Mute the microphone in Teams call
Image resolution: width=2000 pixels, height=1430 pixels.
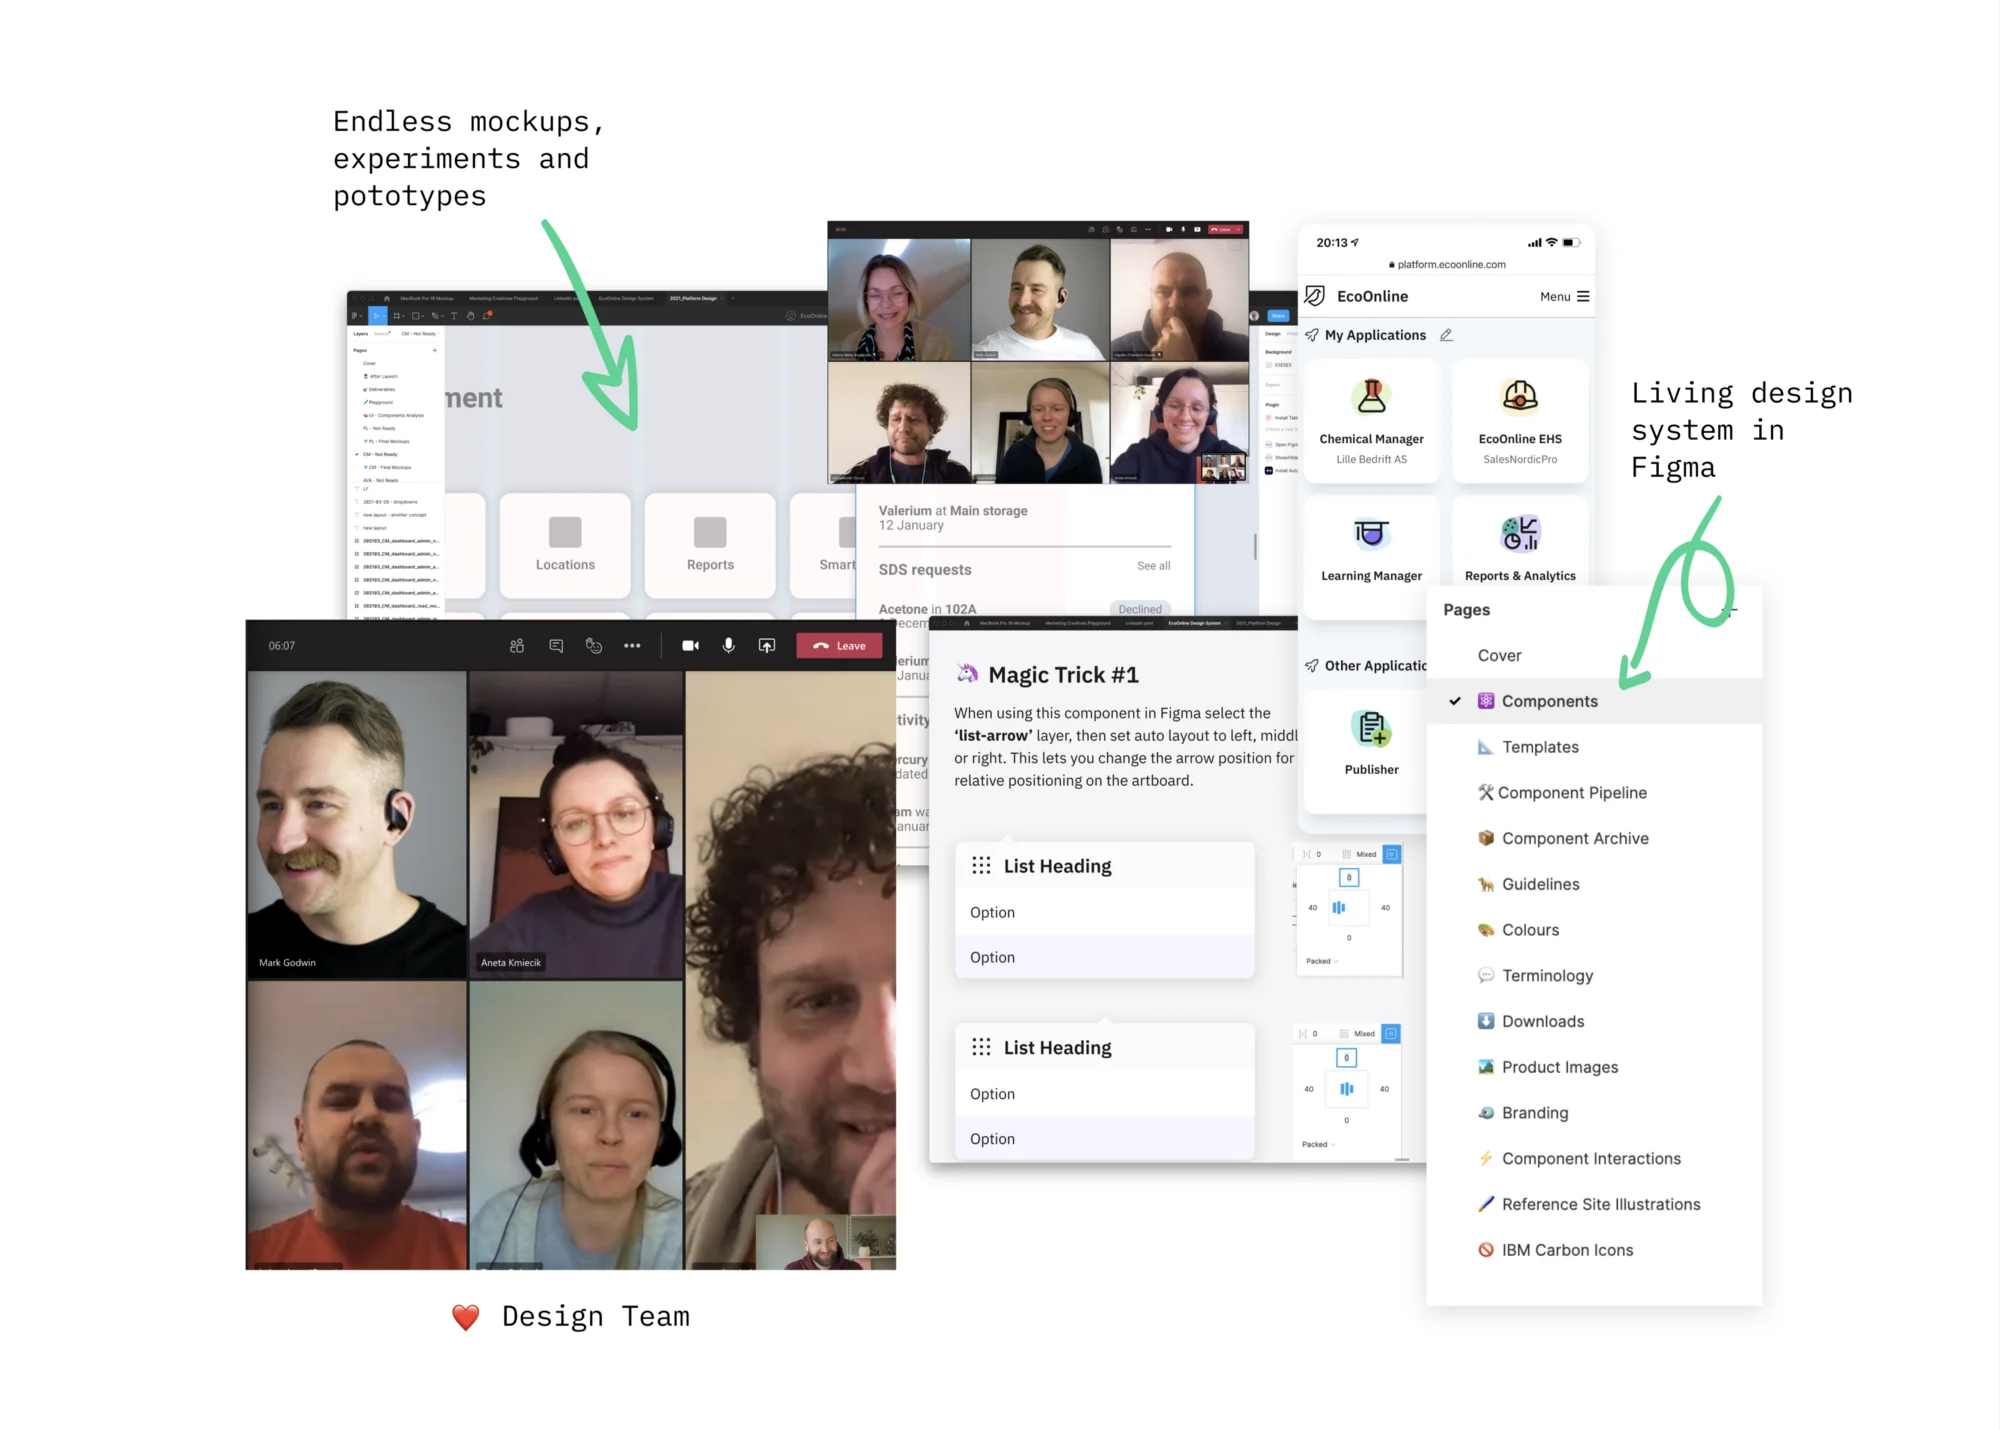[729, 646]
